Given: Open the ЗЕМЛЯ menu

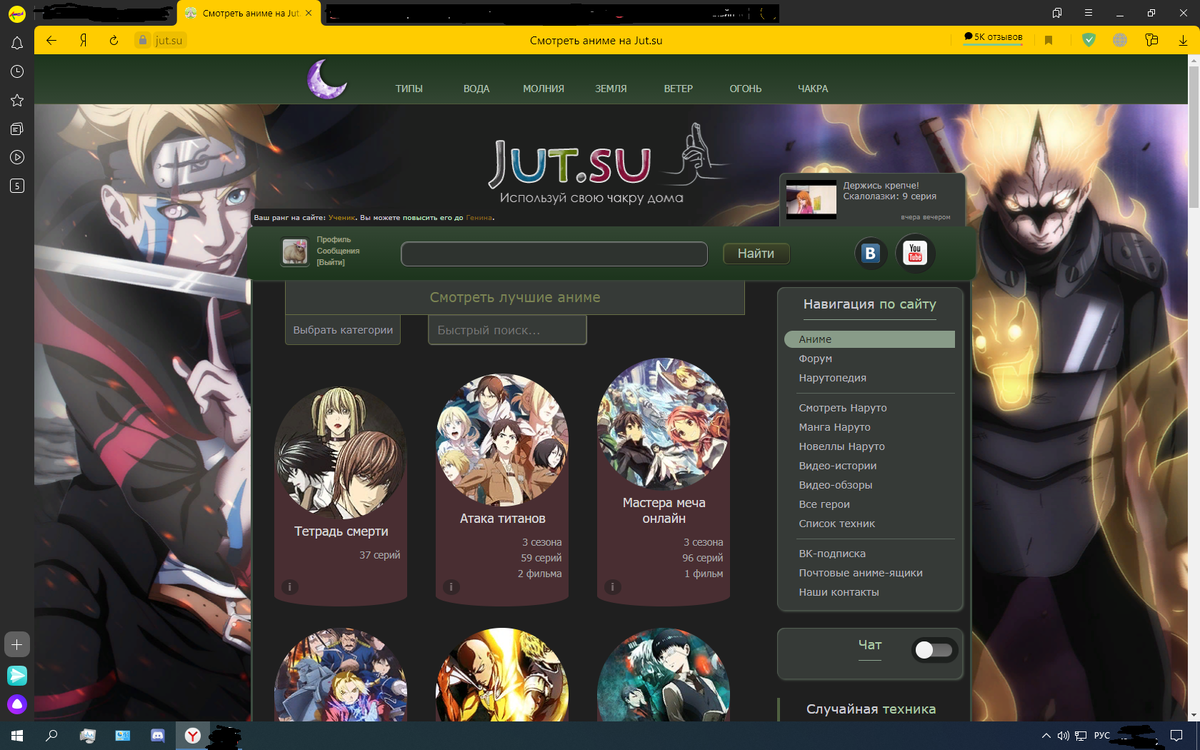Looking at the screenshot, I should pyautogui.click(x=611, y=89).
